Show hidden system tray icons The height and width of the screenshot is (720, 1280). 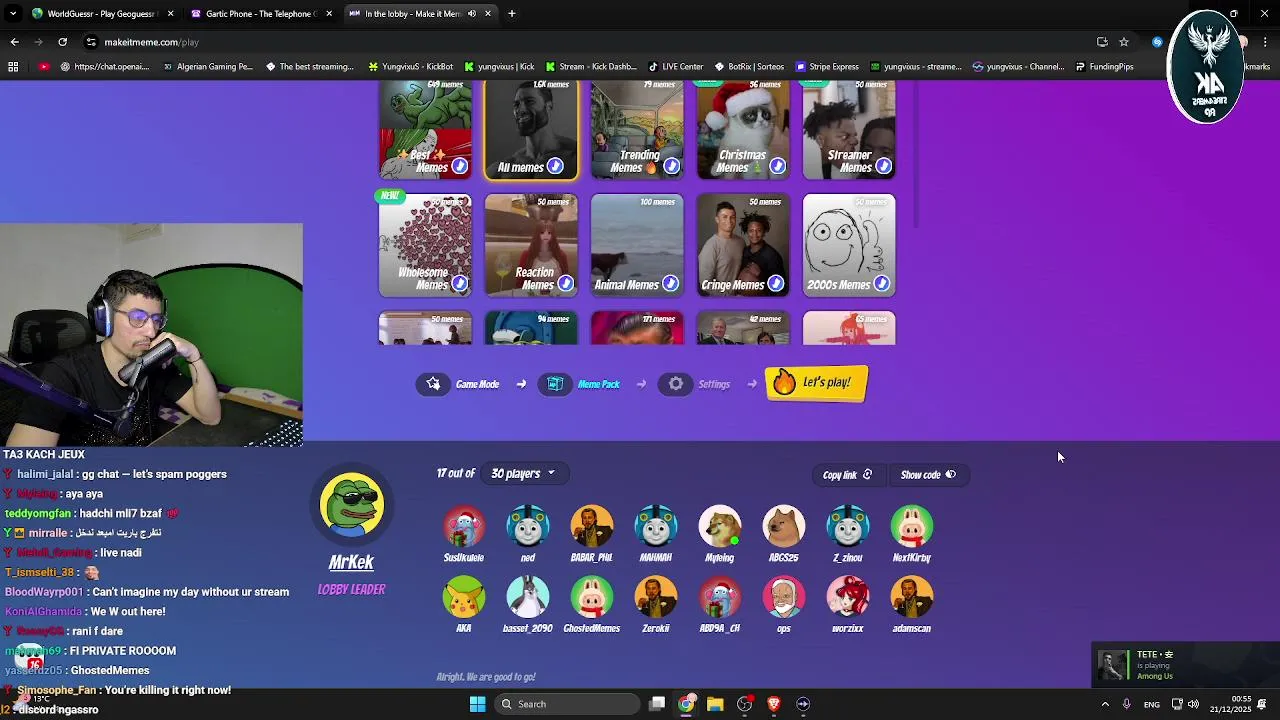coord(1105,704)
